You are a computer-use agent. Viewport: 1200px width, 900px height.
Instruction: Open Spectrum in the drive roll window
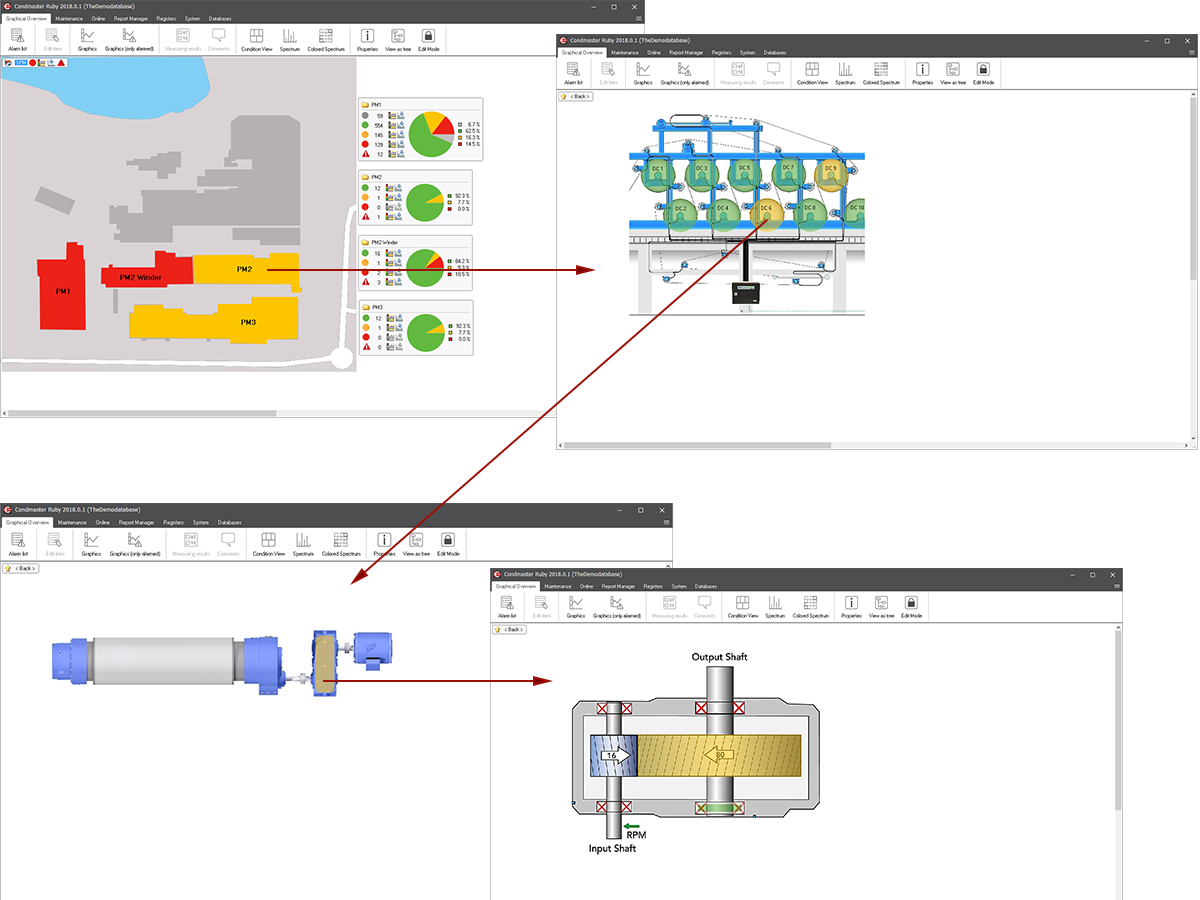coord(303,545)
